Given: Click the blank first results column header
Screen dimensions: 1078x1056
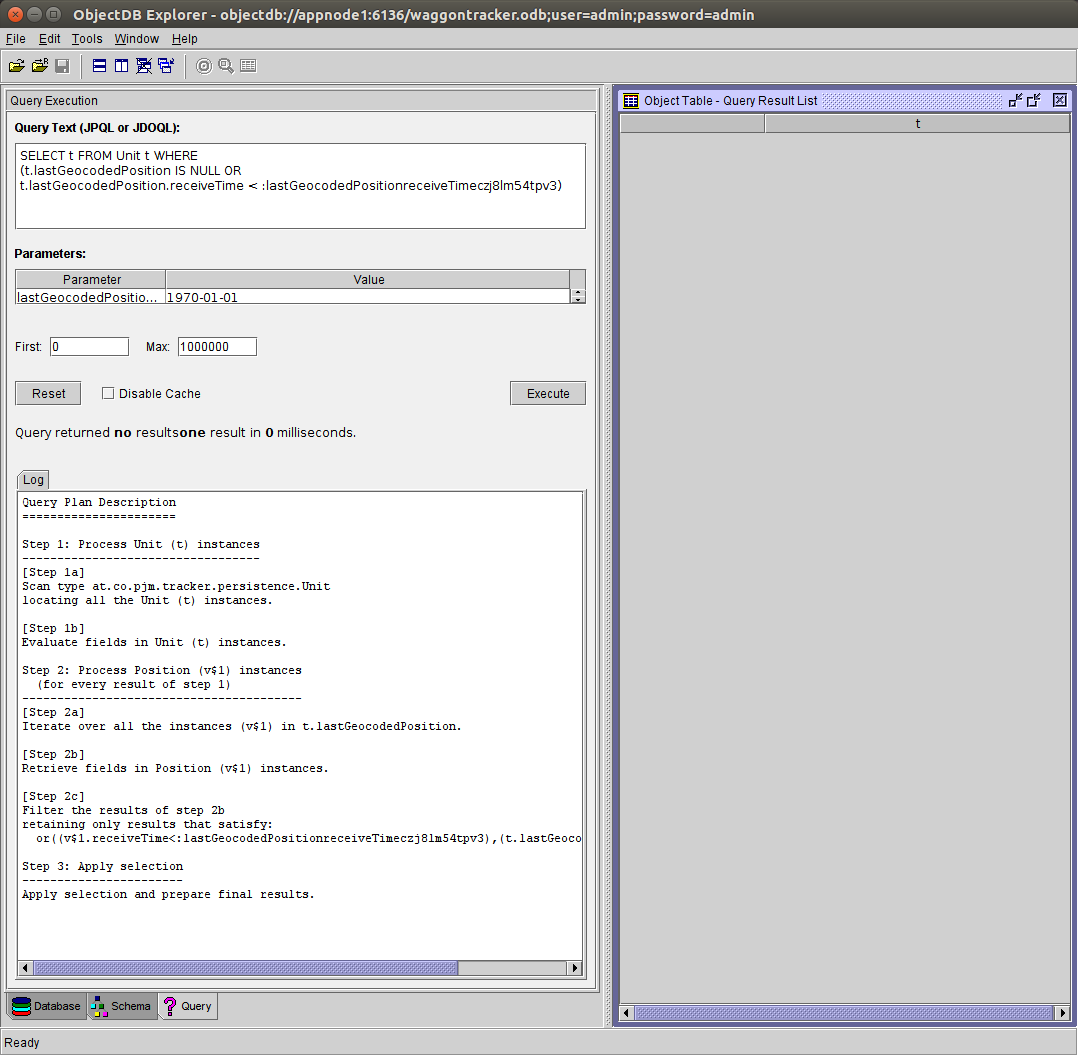Looking at the screenshot, I should tap(692, 124).
